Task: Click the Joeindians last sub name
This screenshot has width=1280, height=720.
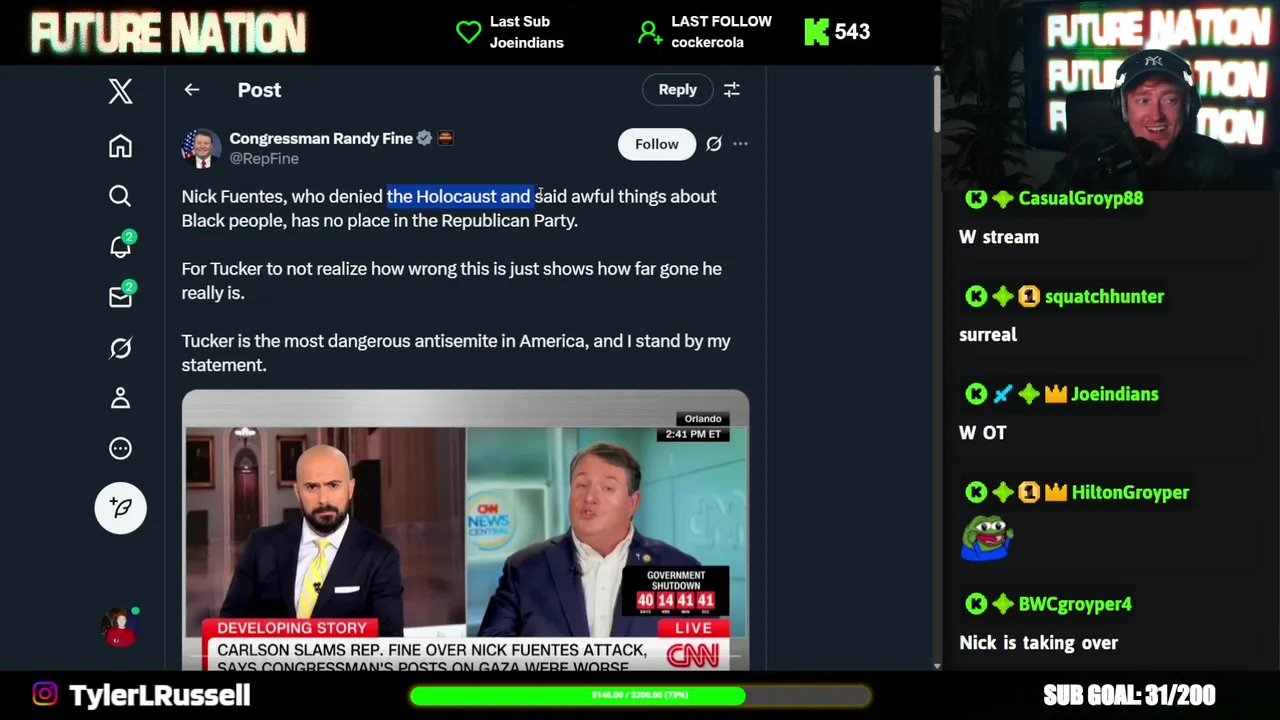Action: (x=526, y=43)
